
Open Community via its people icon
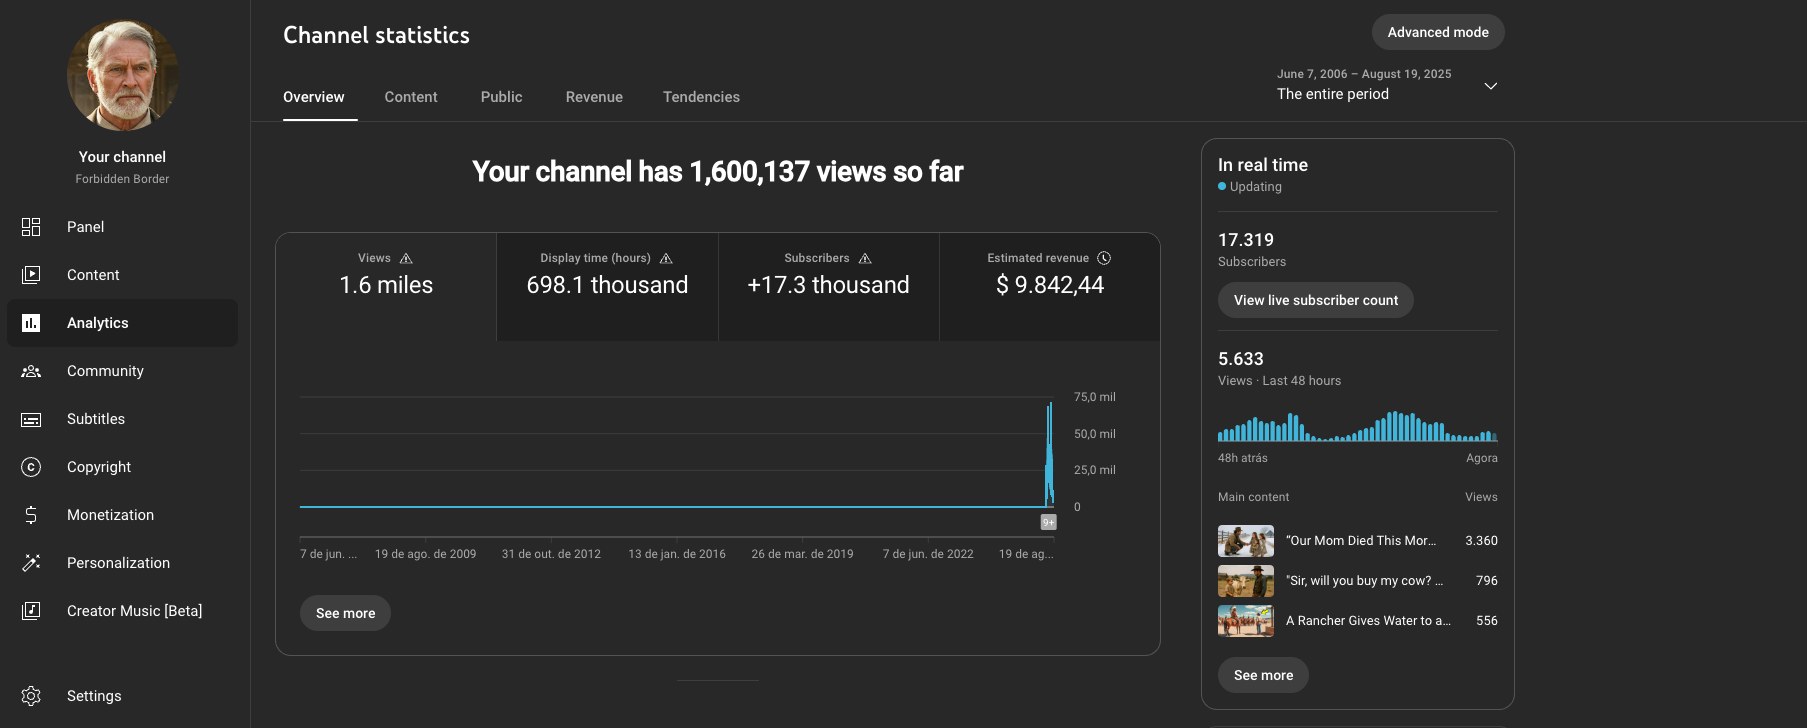coord(31,371)
